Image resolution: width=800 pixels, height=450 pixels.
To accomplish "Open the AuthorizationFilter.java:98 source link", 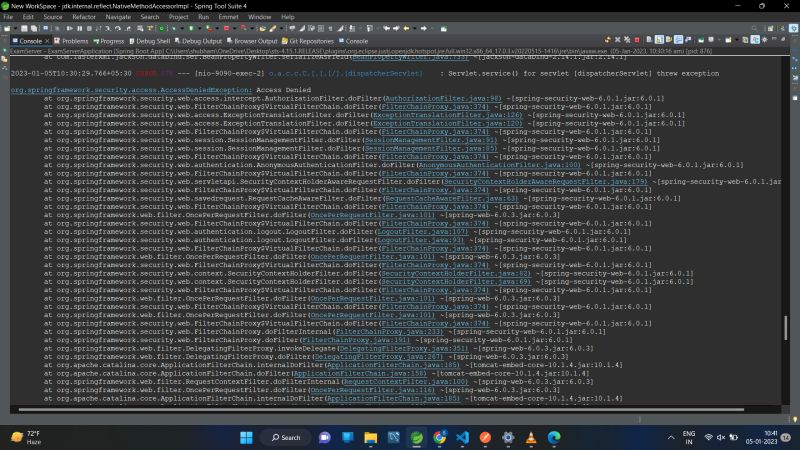I will click(x=443, y=98).
